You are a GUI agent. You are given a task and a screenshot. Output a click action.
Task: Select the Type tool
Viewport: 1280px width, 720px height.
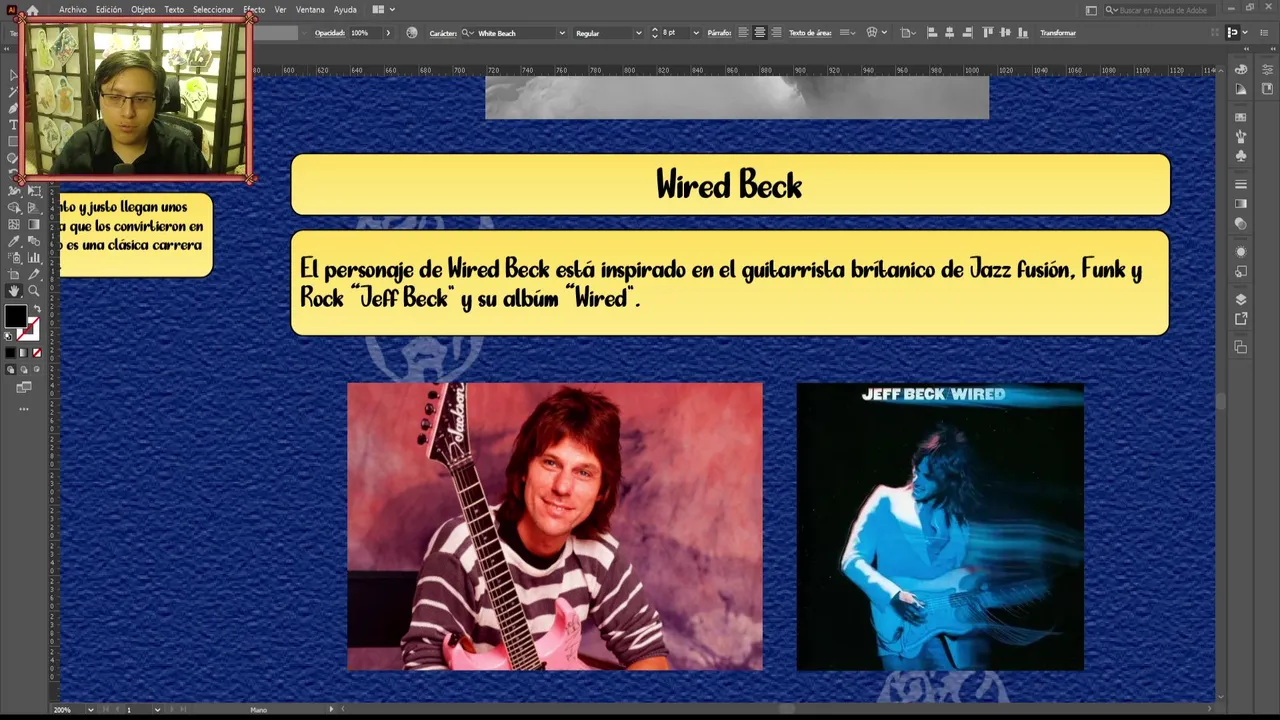14,125
